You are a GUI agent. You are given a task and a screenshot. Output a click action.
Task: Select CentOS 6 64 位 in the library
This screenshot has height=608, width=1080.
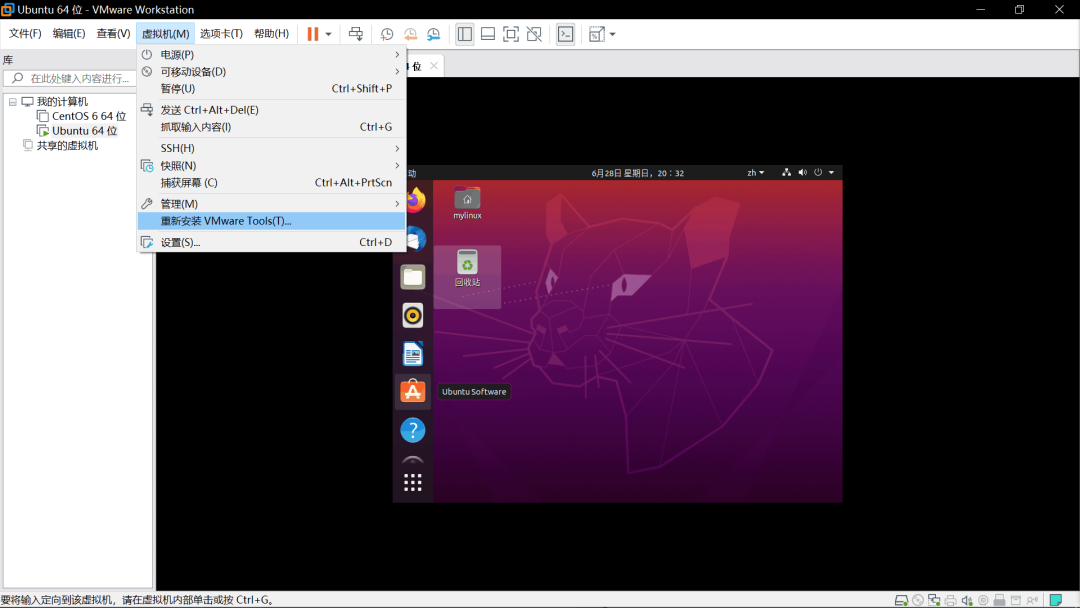[x=89, y=116]
